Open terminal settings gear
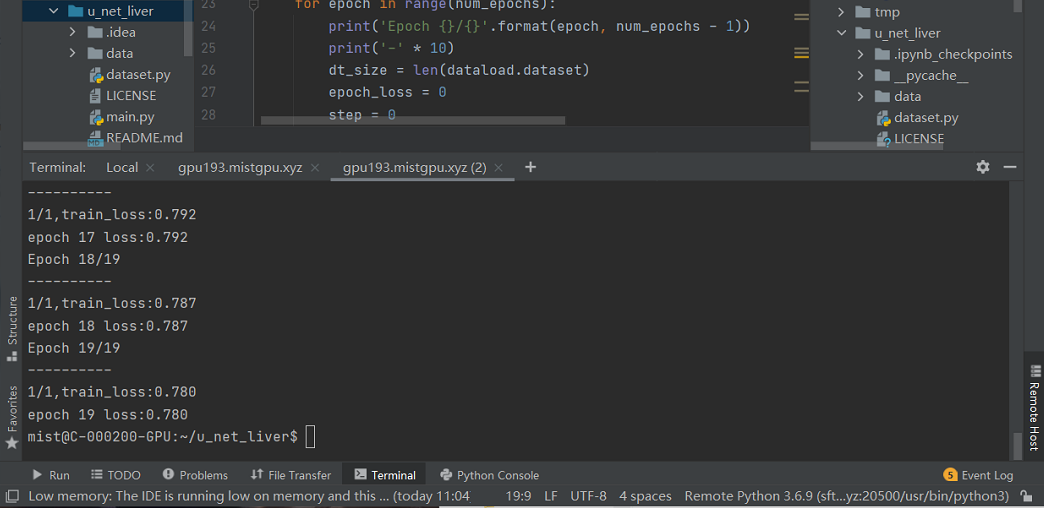The image size is (1044, 508). pos(983,167)
